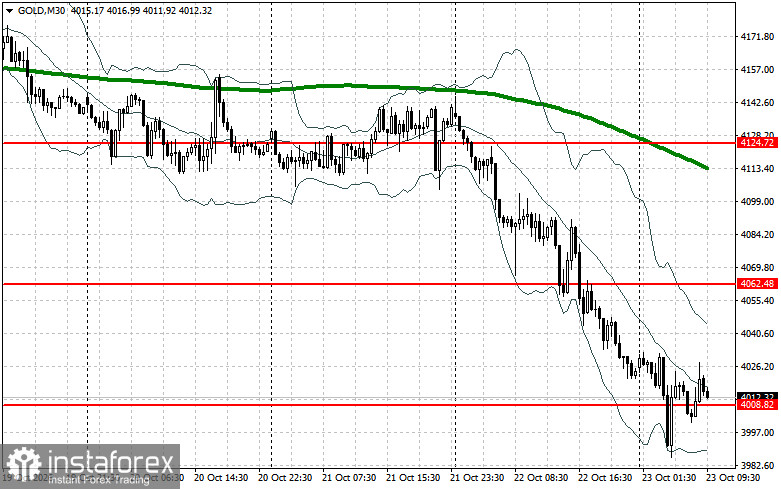Click the 22 Oct 16:30 time label
781x489 pixels.
click(605, 478)
